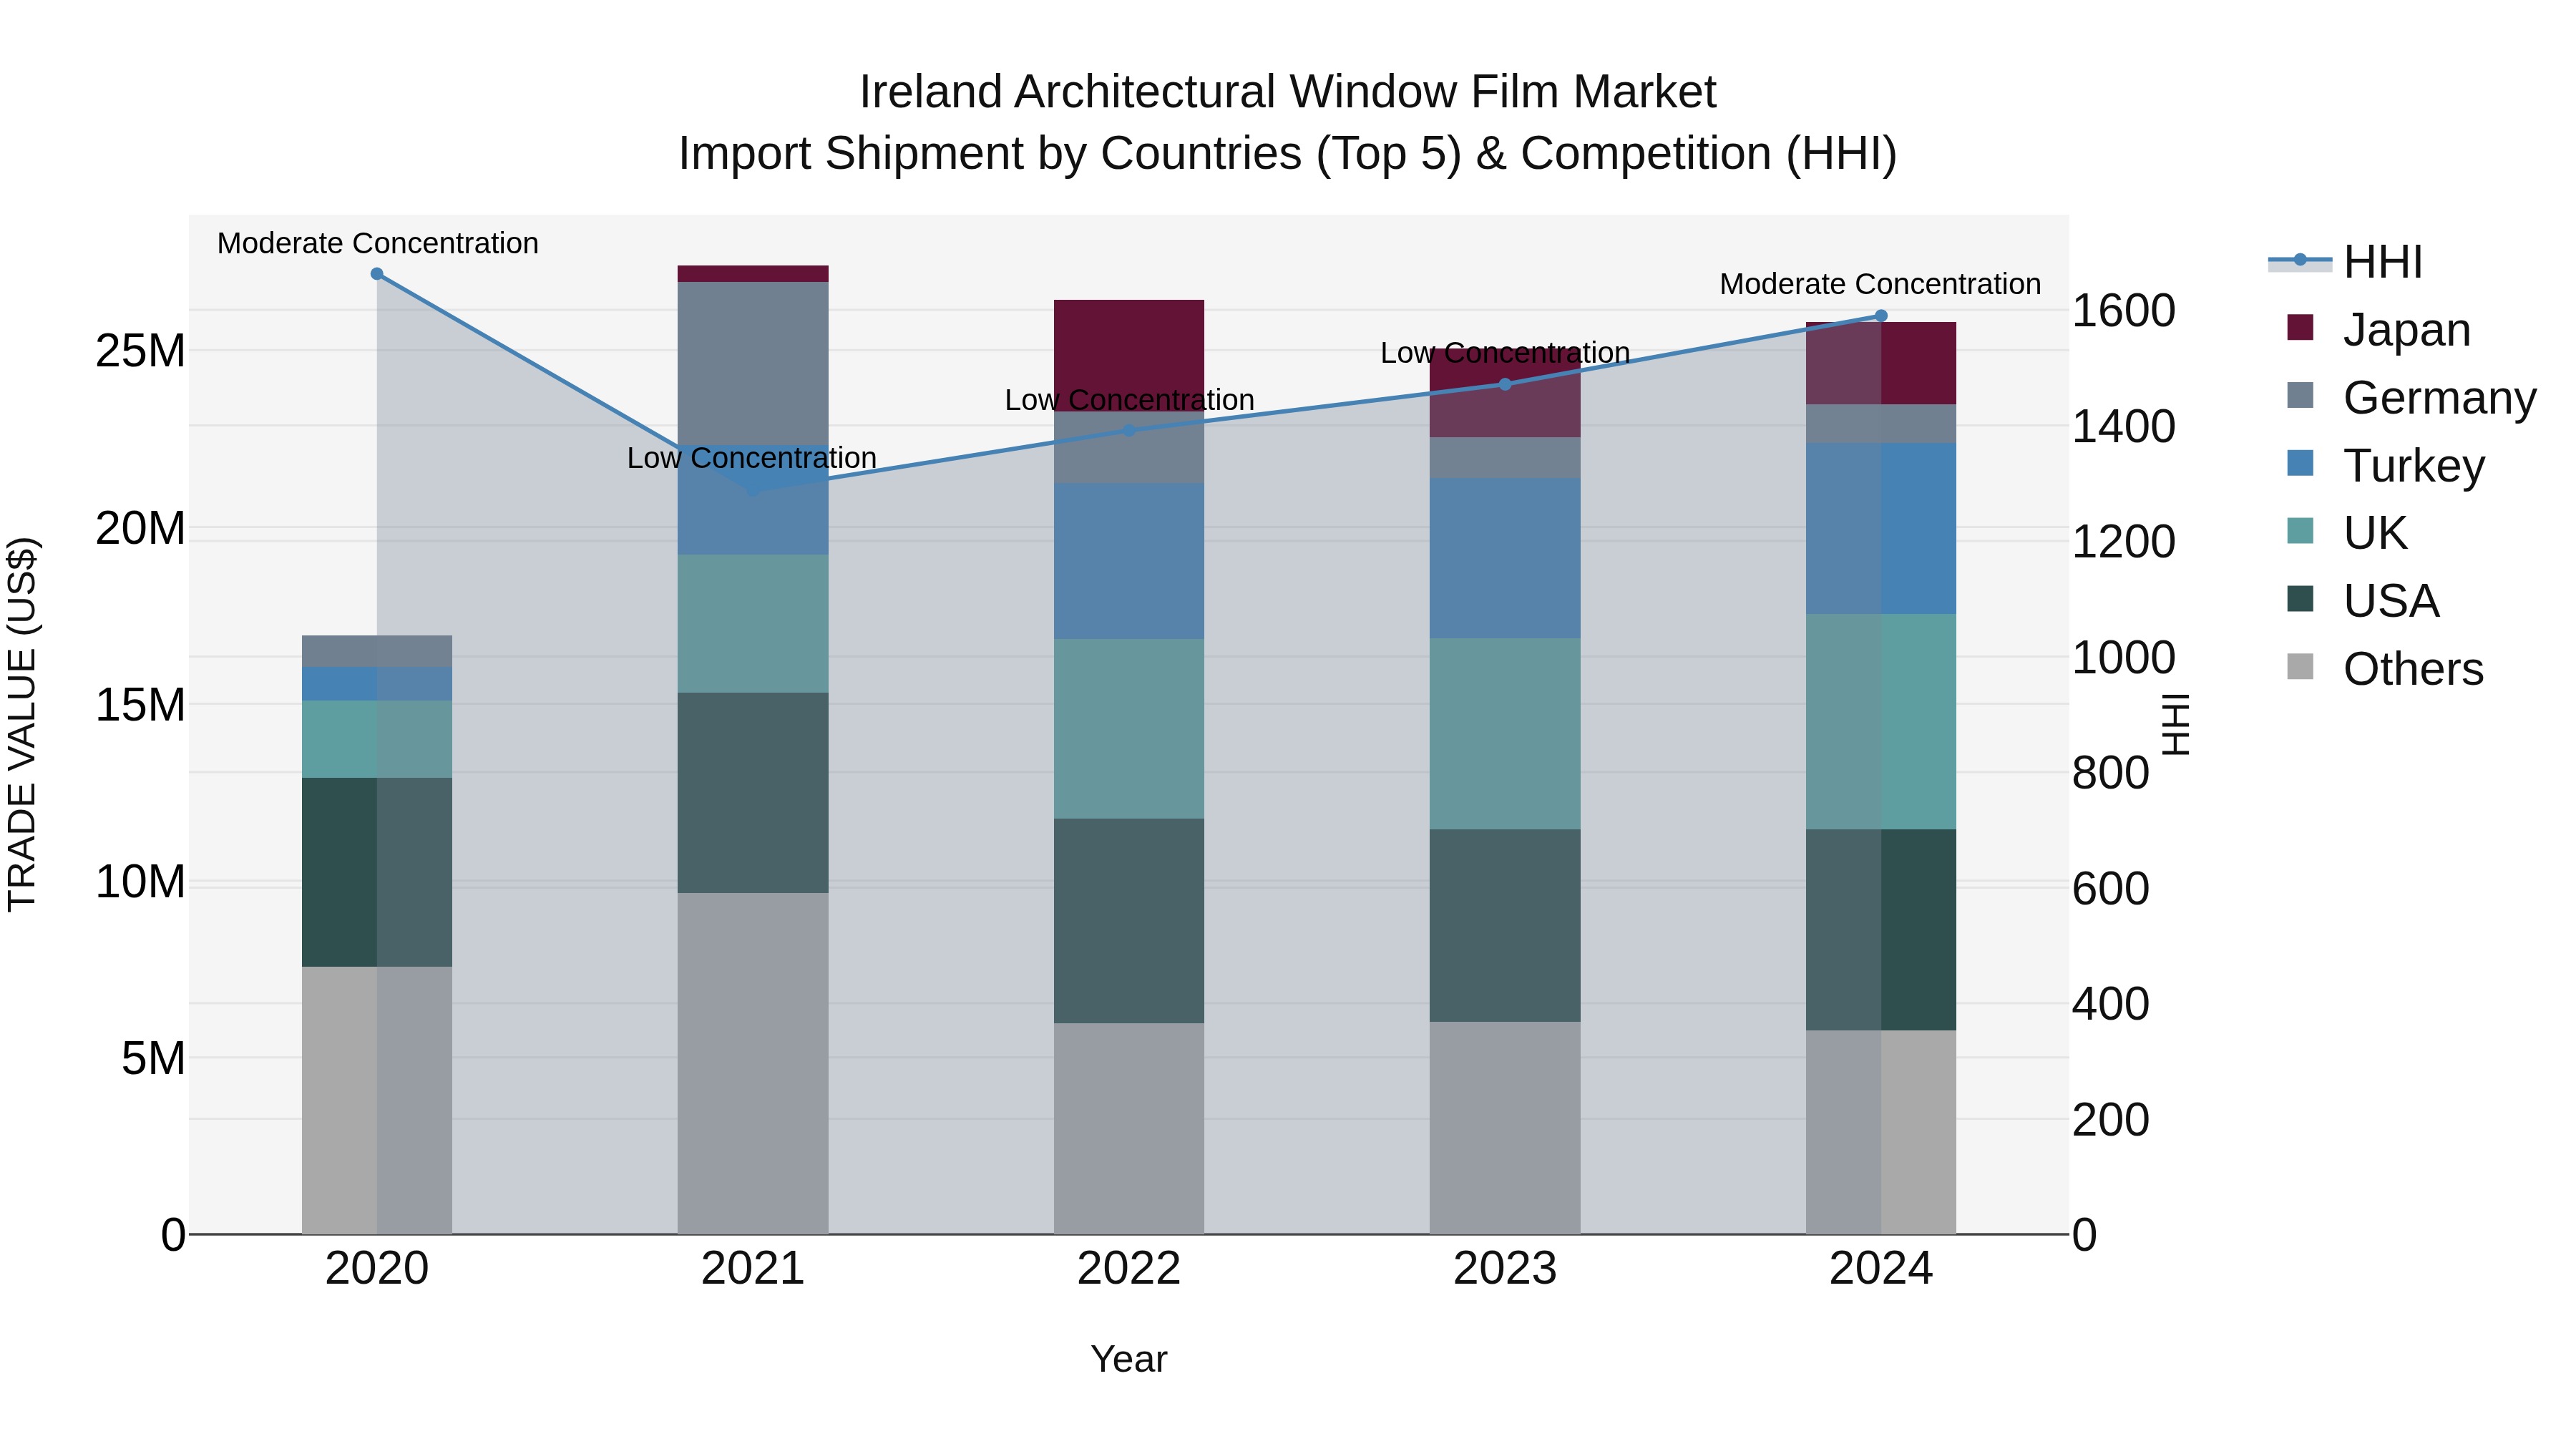
Task: Click the Japan dark red legend swatch
Action: click(2300, 327)
